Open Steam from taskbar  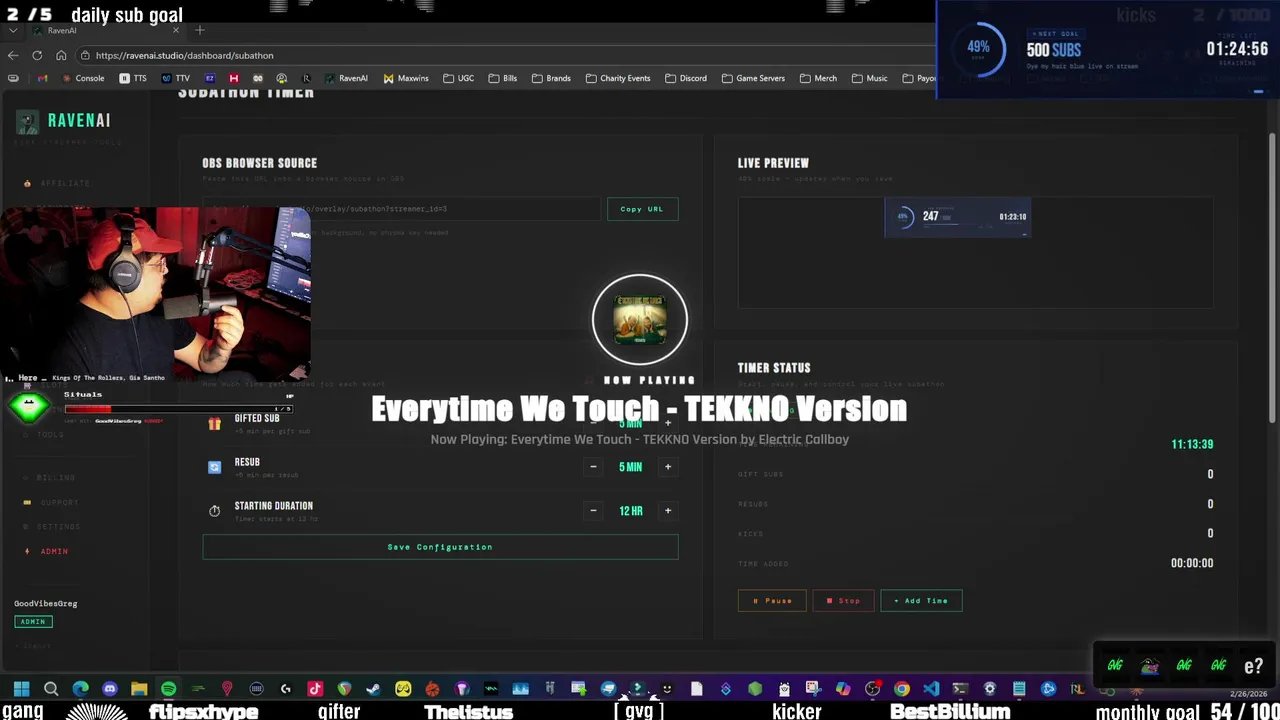[373, 689]
